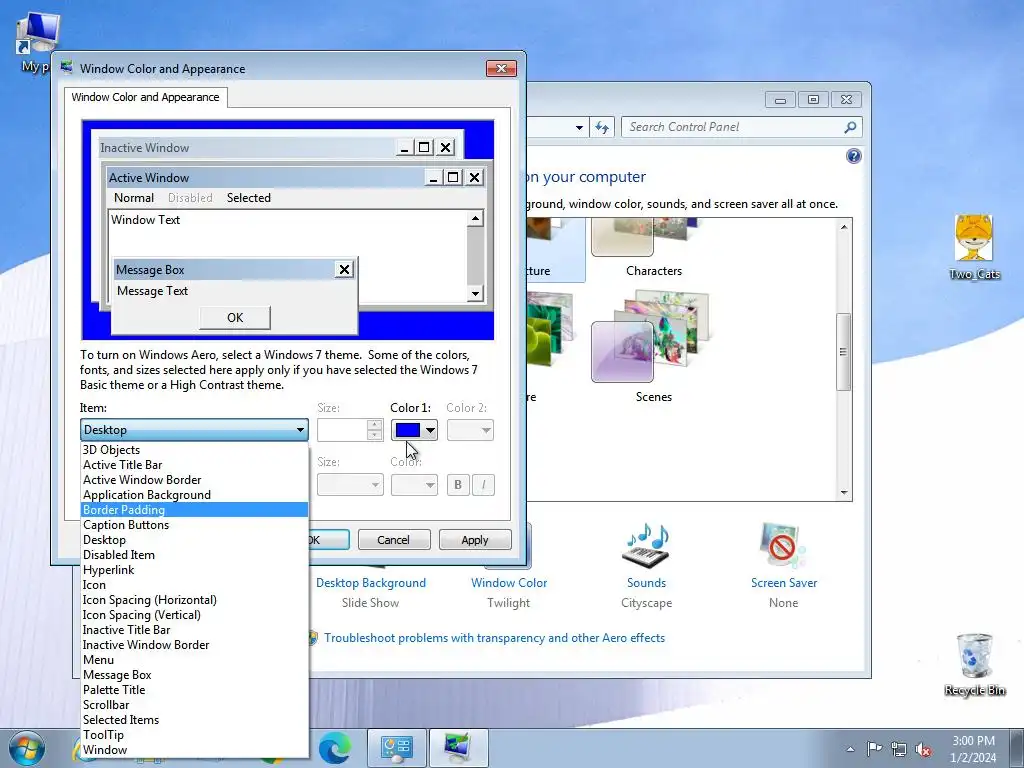The width and height of the screenshot is (1024, 768).
Task: Click in the Search Control Panel field
Action: 741,127
